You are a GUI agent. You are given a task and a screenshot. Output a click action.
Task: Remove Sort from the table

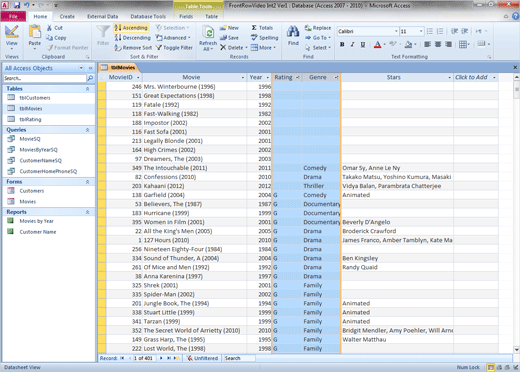tap(133, 48)
